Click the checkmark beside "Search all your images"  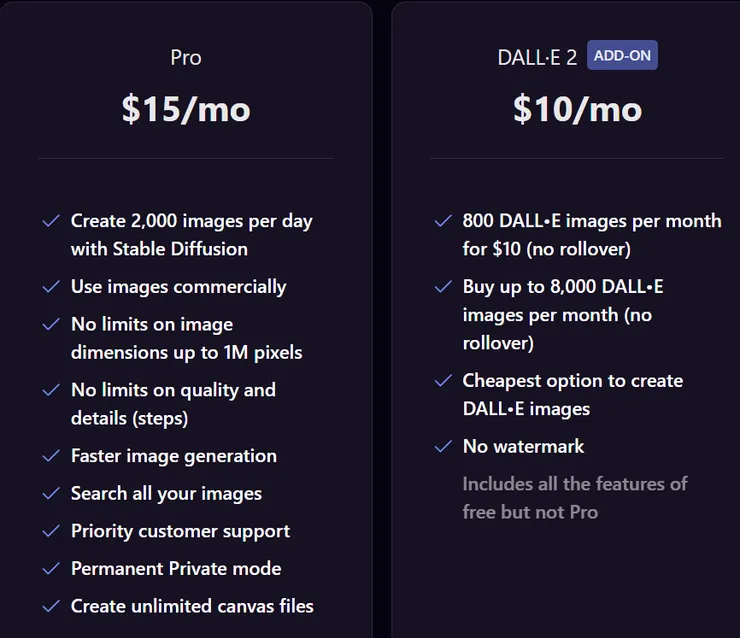click(51, 494)
